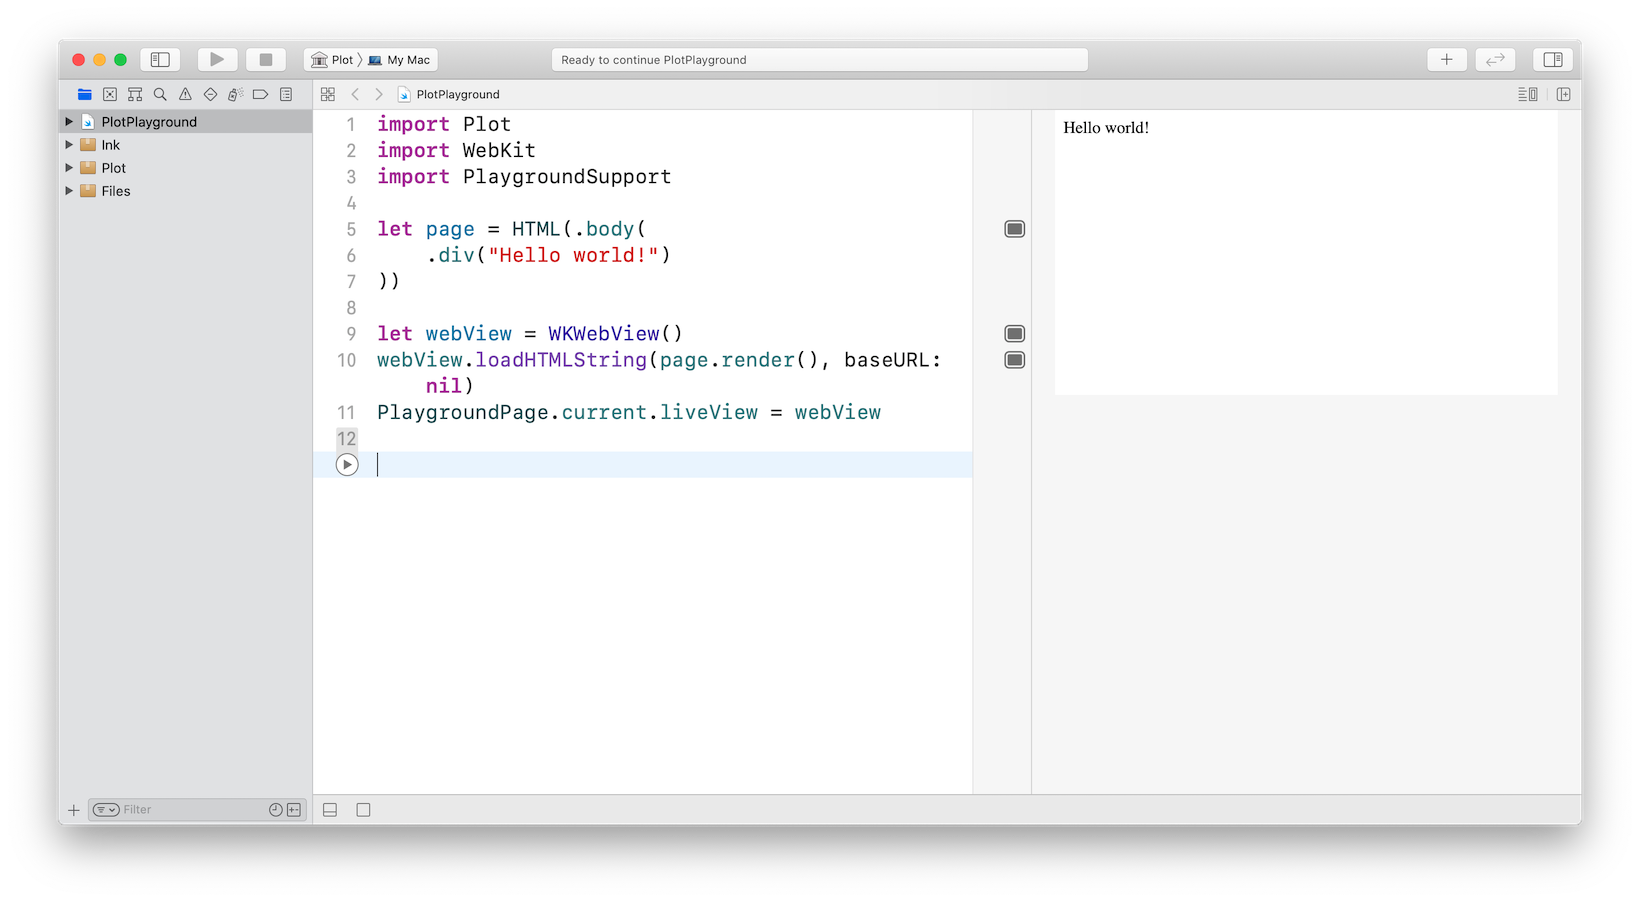
Task: Expand the Ink package
Action: pyautogui.click(x=69, y=144)
